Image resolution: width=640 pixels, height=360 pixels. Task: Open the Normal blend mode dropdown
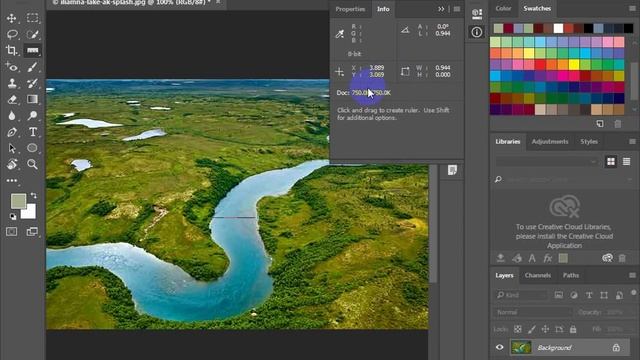pos(533,312)
